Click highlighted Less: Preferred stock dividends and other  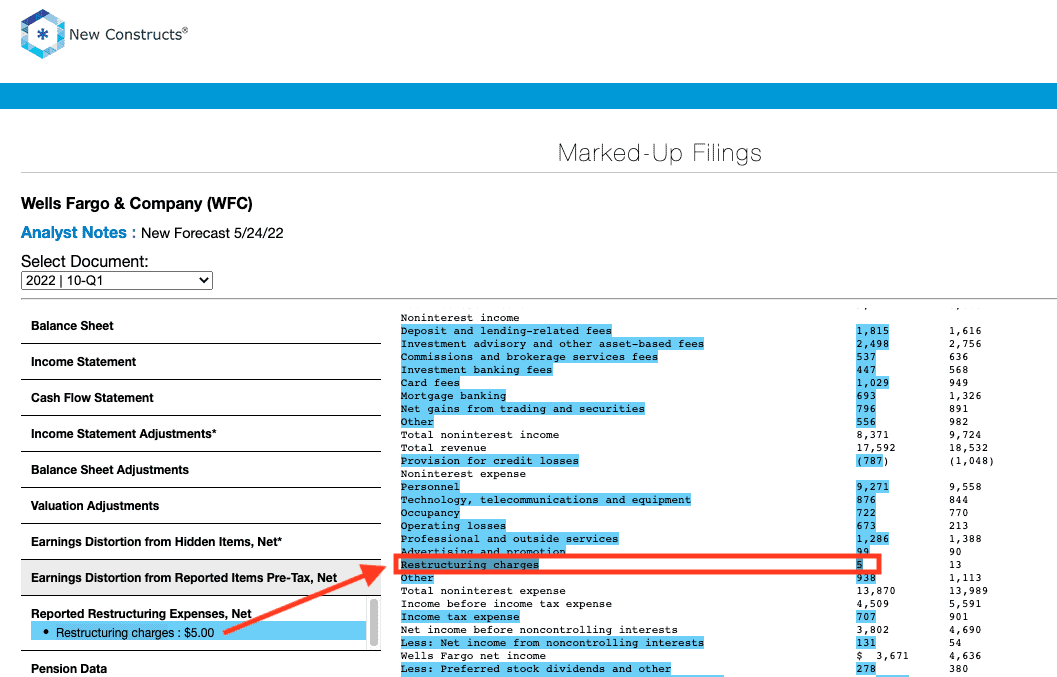536,669
